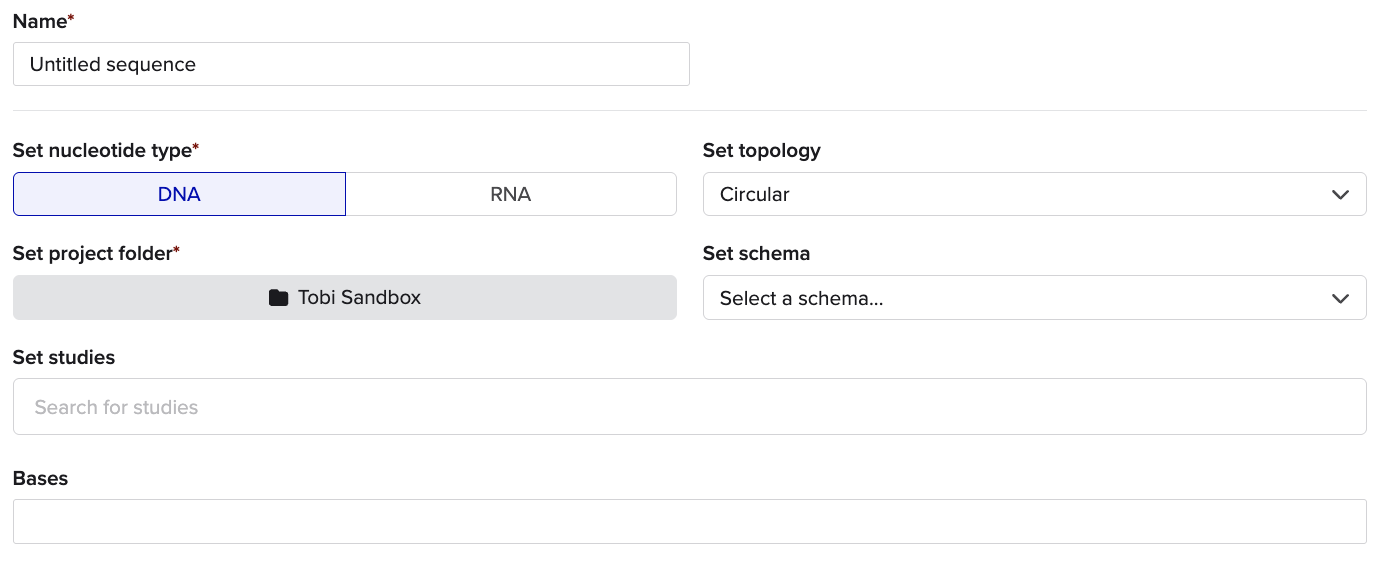Click the Set schema label
The image size is (1378, 564).
coord(756,254)
